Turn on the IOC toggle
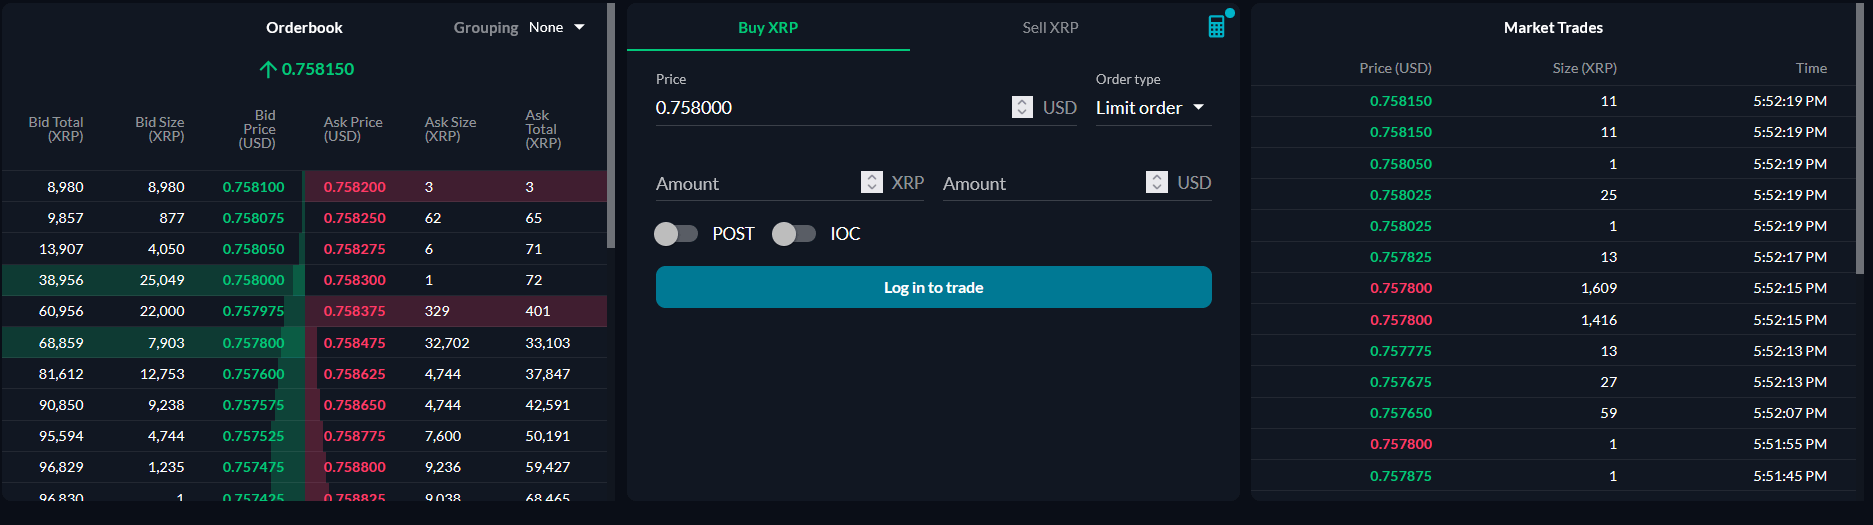The image size is (1873, 525). coord(794,234)
